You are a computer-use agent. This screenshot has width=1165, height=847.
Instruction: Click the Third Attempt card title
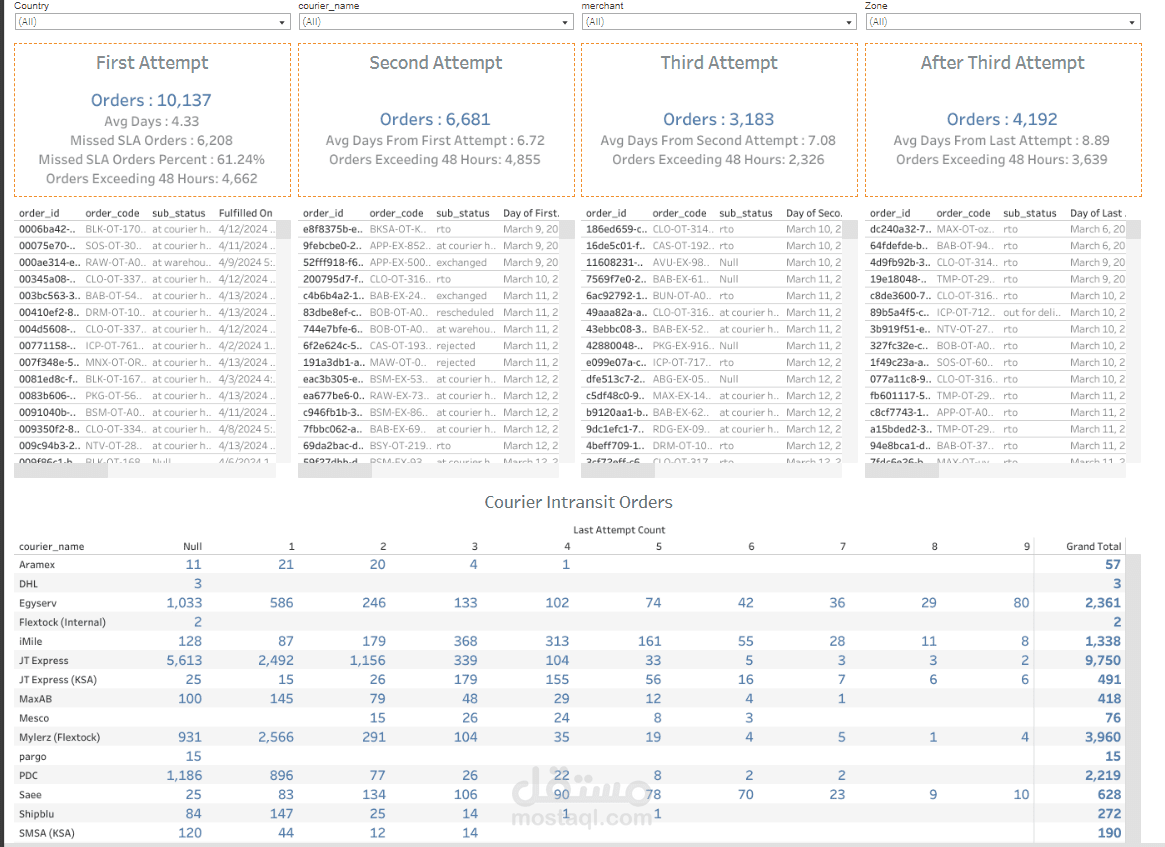coord(719,63)
